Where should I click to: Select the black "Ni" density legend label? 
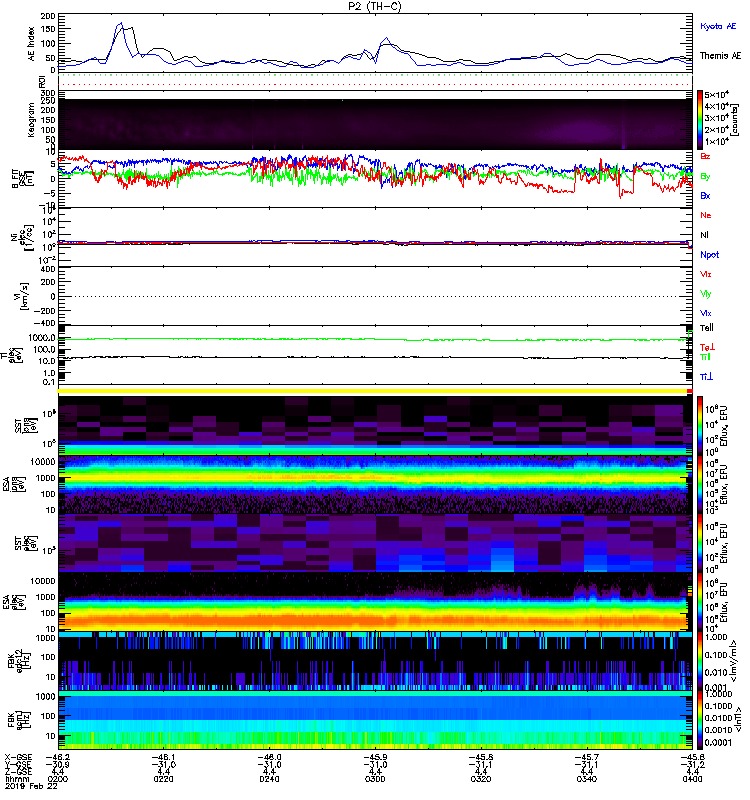[x=705, y=235]
